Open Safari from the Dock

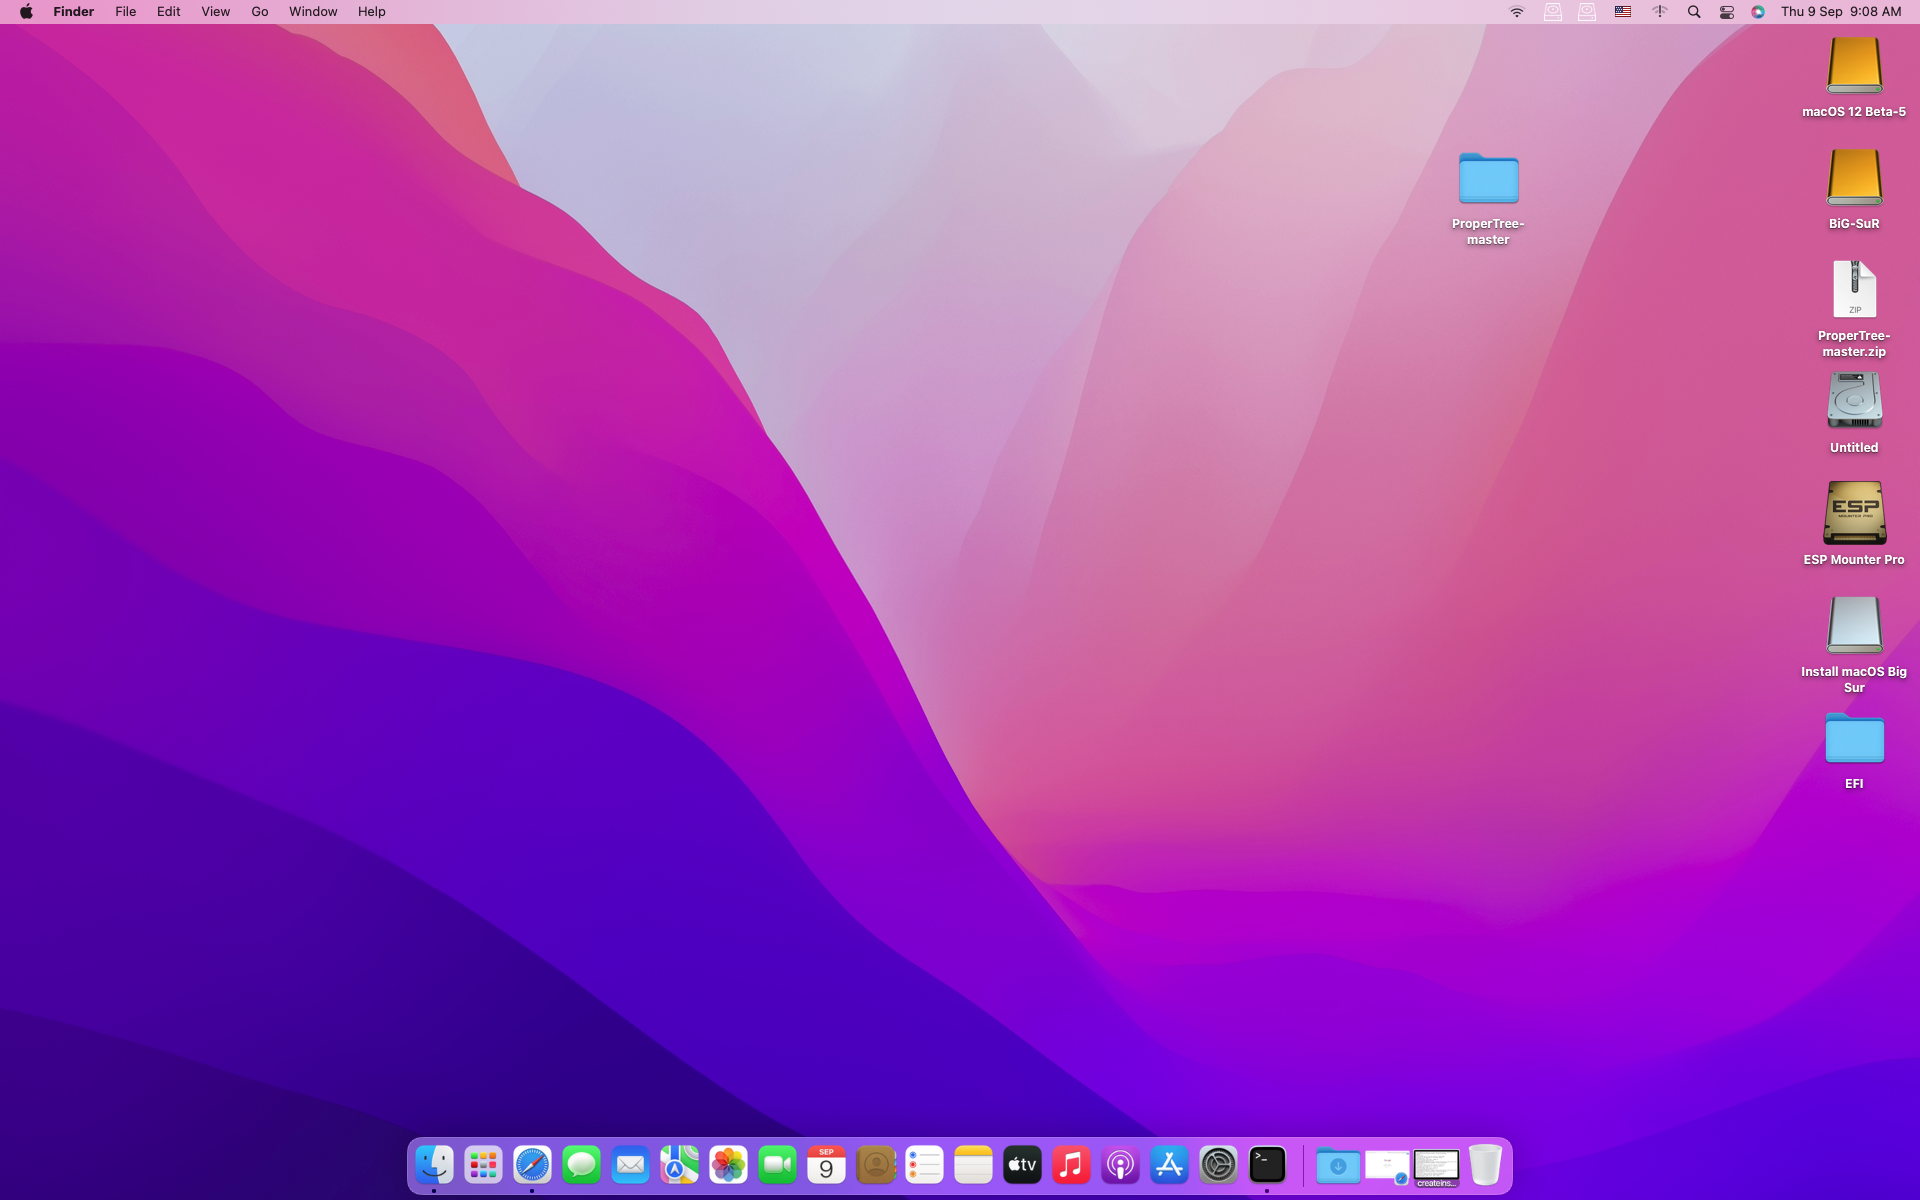[x=532, y=1165]
